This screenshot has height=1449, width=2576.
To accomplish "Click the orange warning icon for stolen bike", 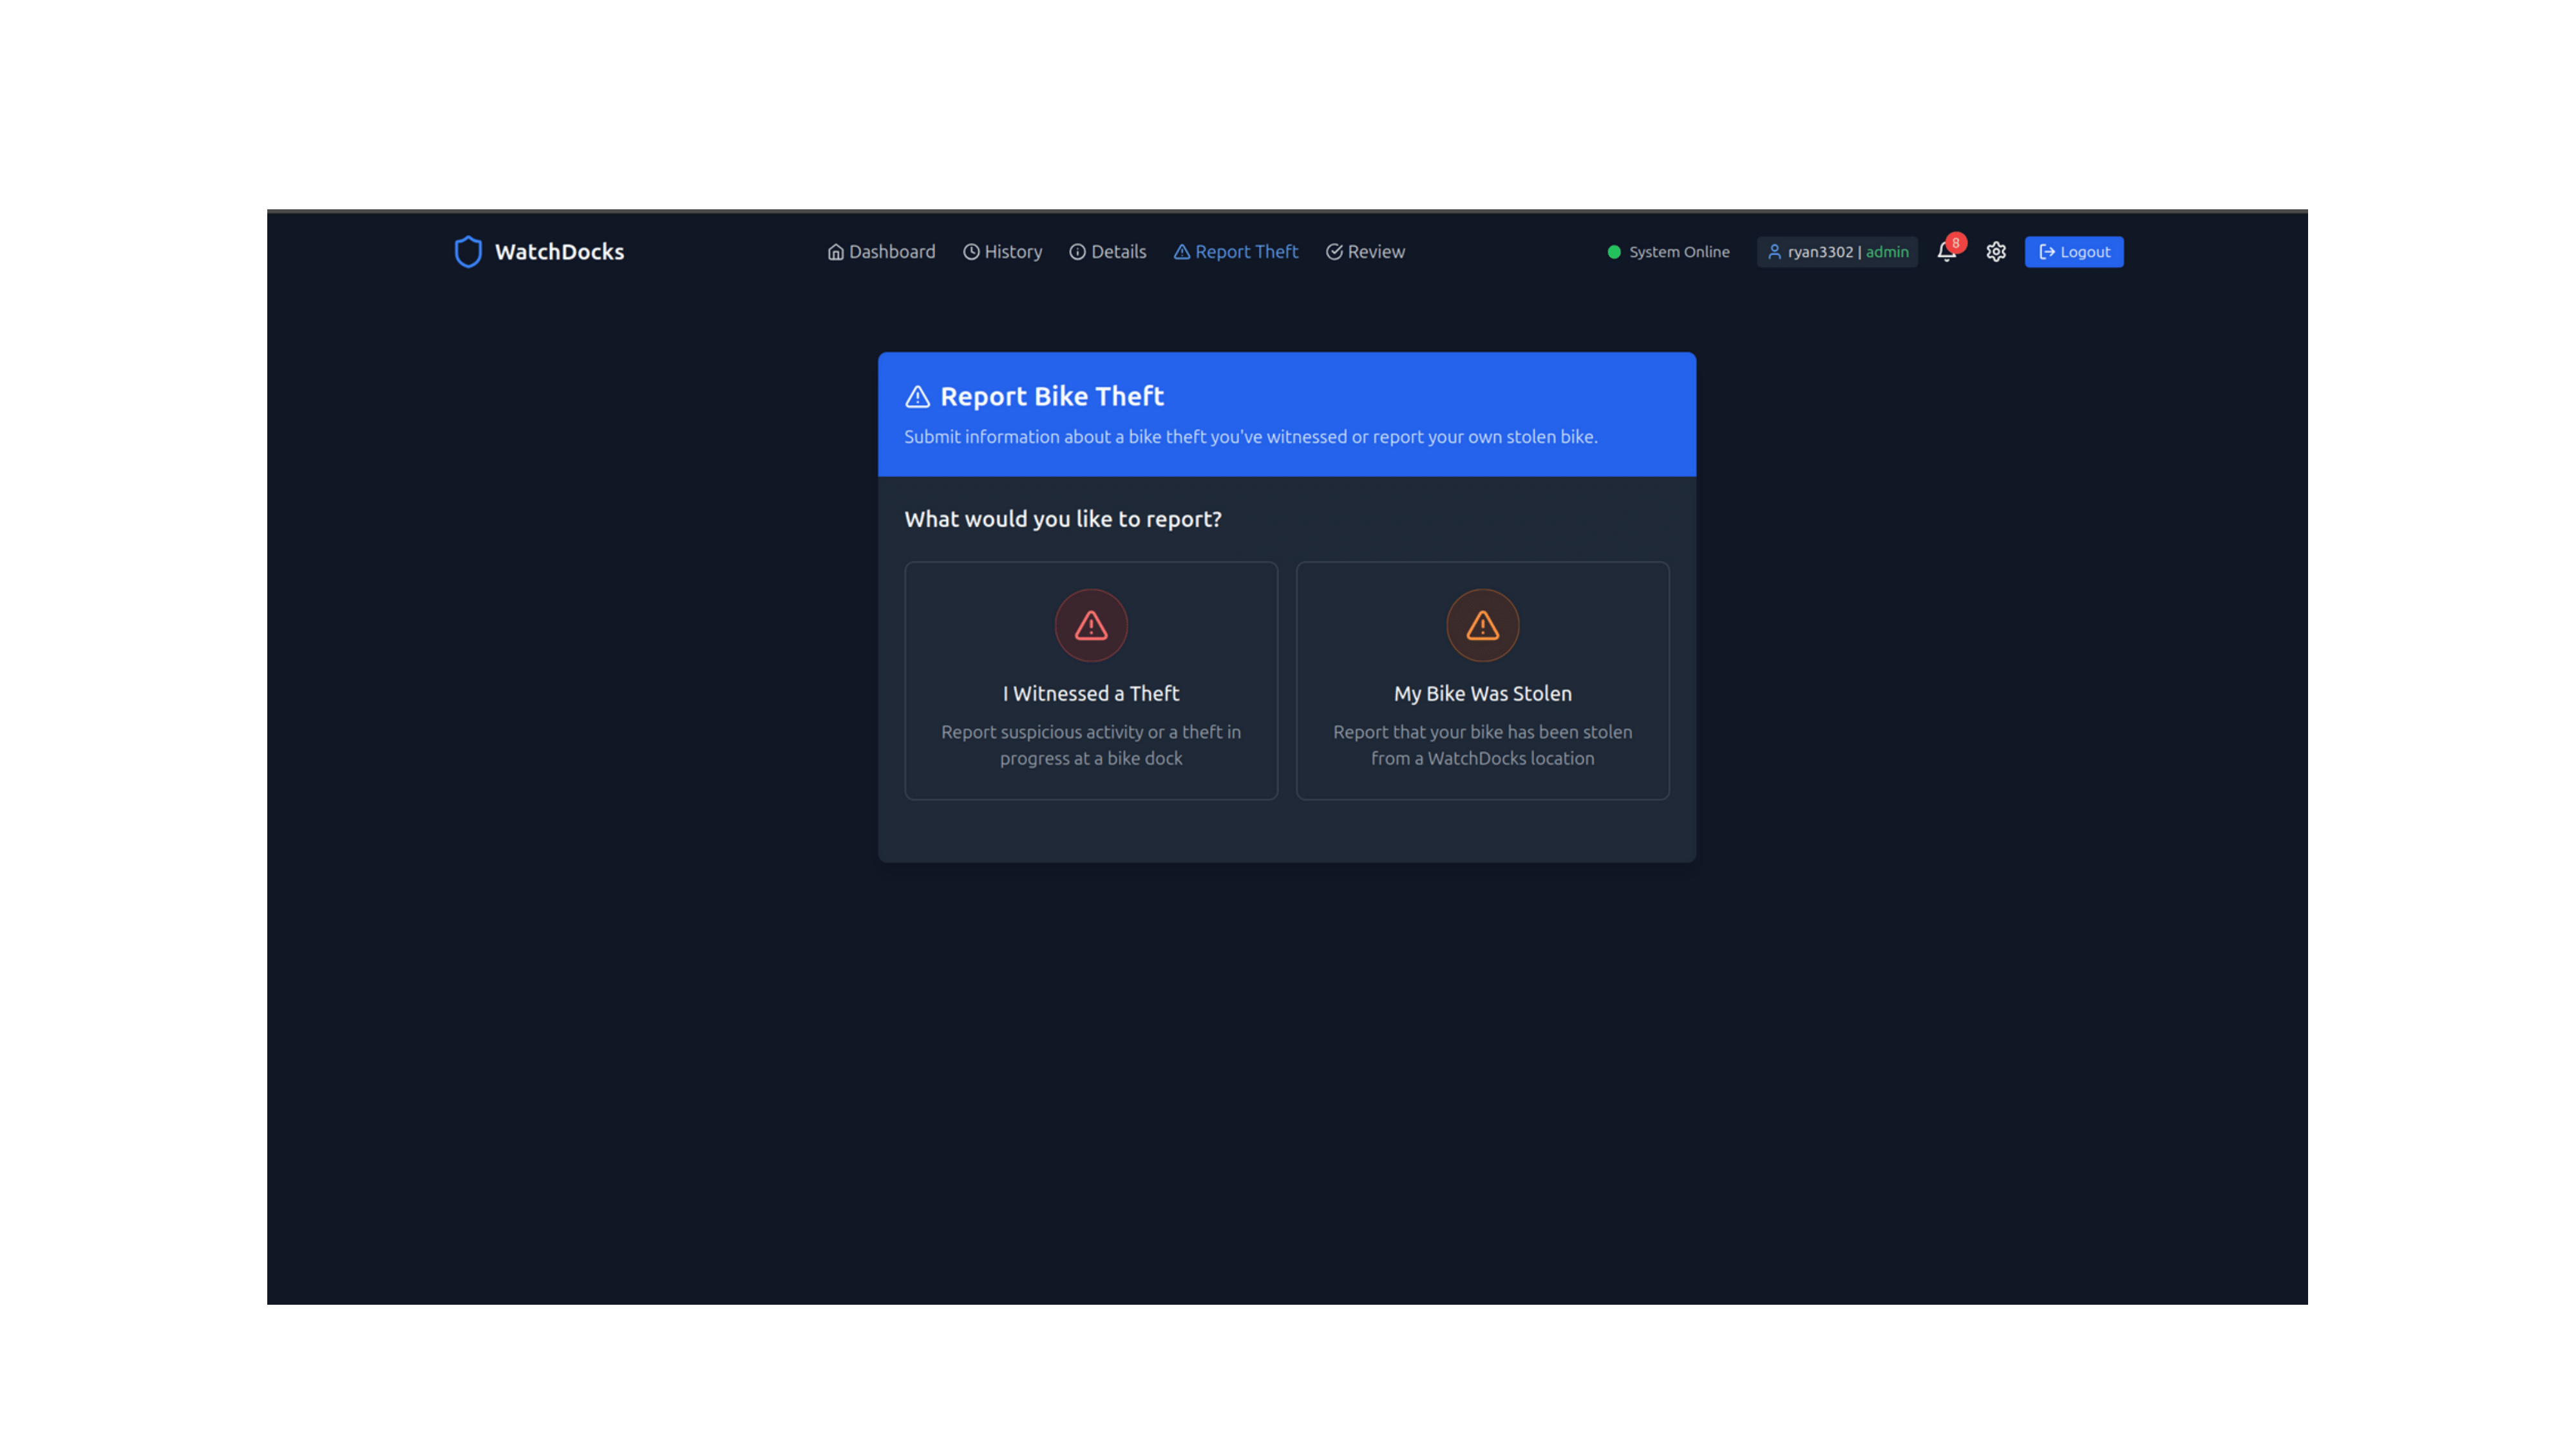I will coord(1482,626).
